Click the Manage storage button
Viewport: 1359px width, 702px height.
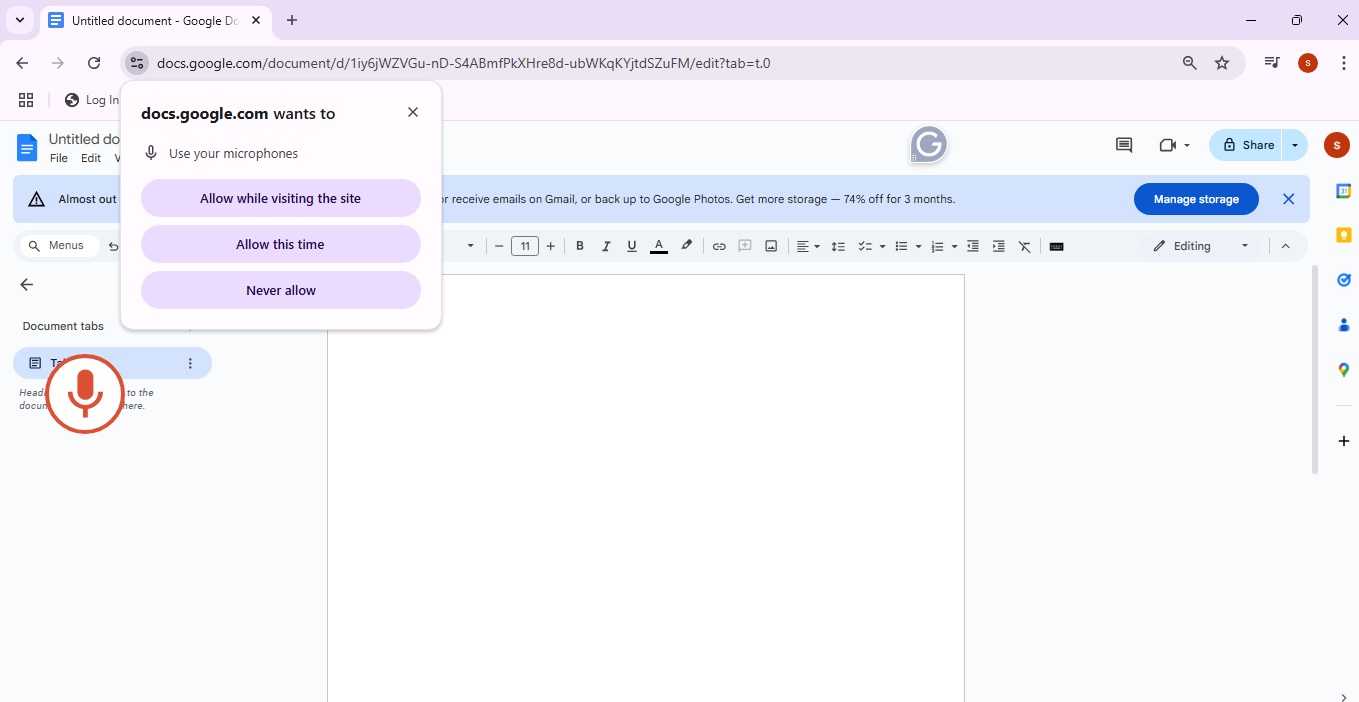click(1196, 199)
